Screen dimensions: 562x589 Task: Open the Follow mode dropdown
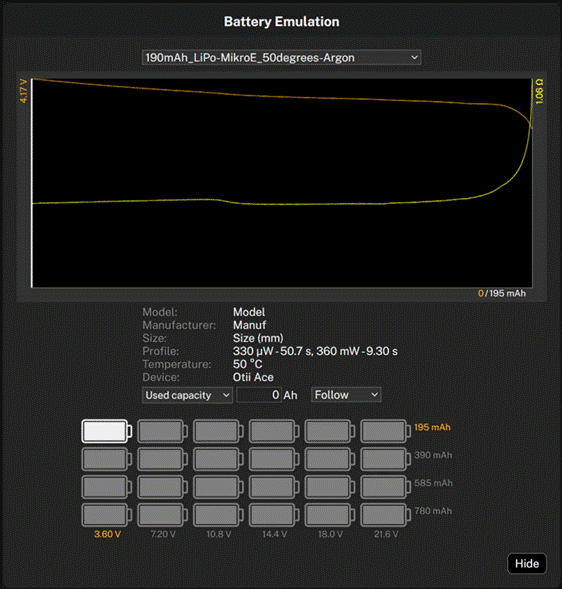[346, 395]
